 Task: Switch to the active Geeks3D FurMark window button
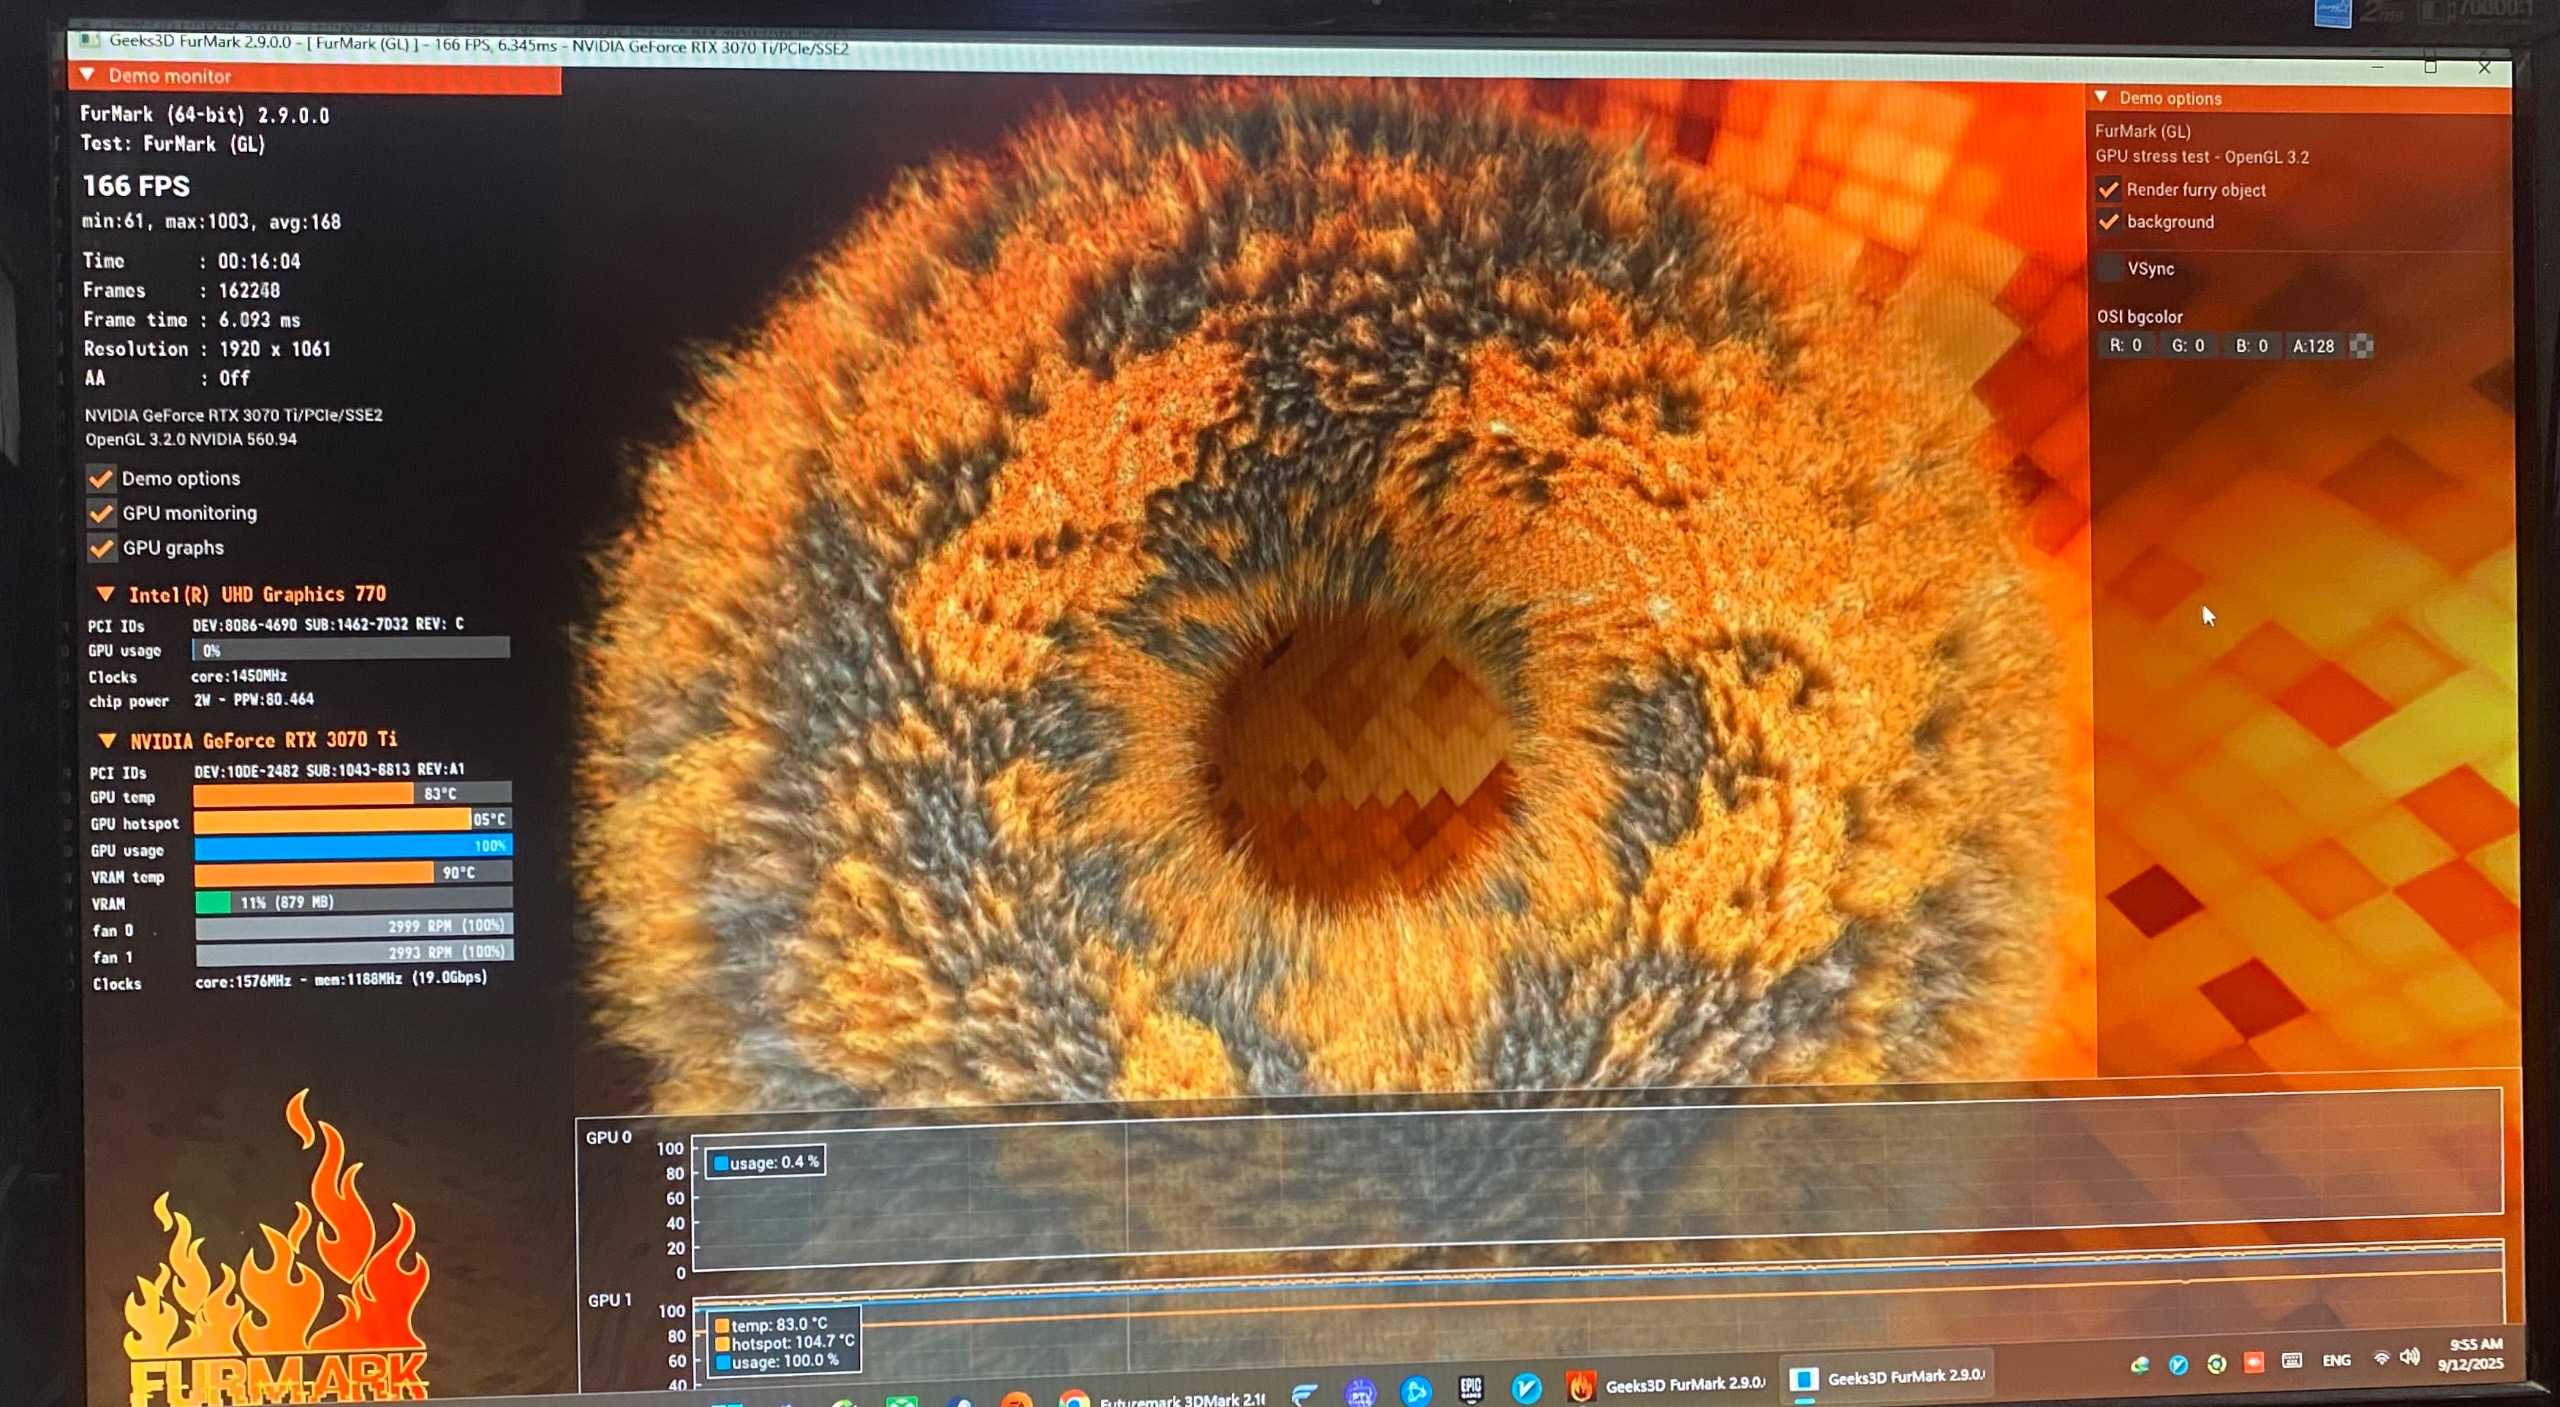pos(1885,1377)
